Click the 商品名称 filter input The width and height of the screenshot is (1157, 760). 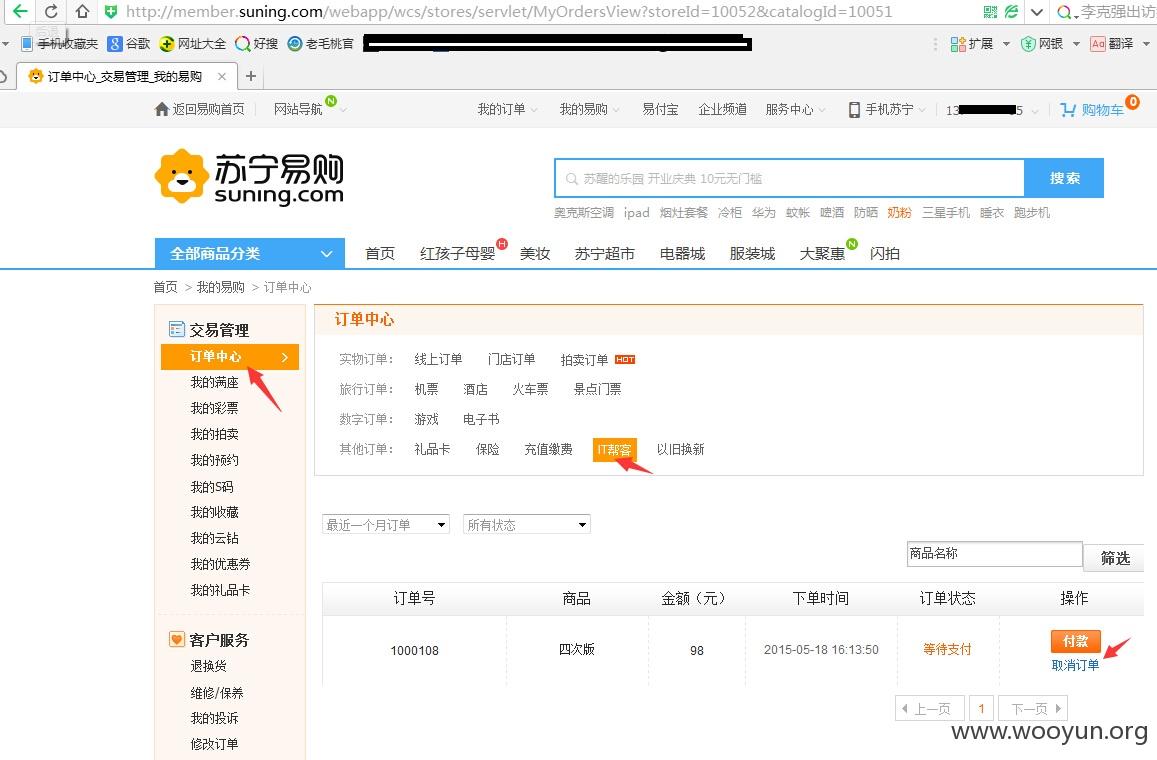(994, 553)
